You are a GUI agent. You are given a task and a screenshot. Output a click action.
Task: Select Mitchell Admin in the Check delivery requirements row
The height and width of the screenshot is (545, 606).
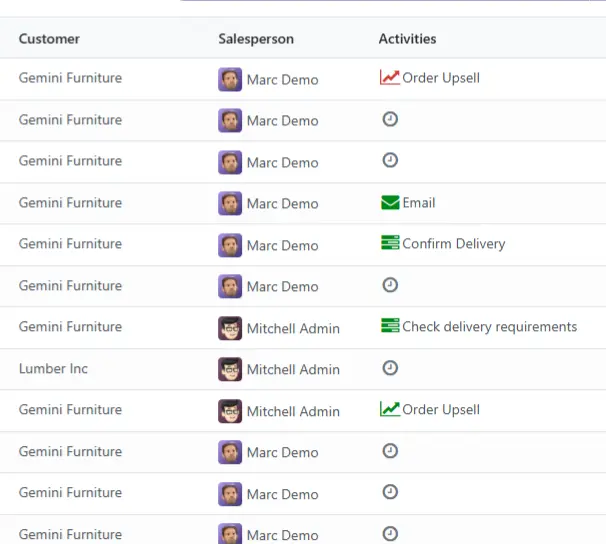(293, 328)
